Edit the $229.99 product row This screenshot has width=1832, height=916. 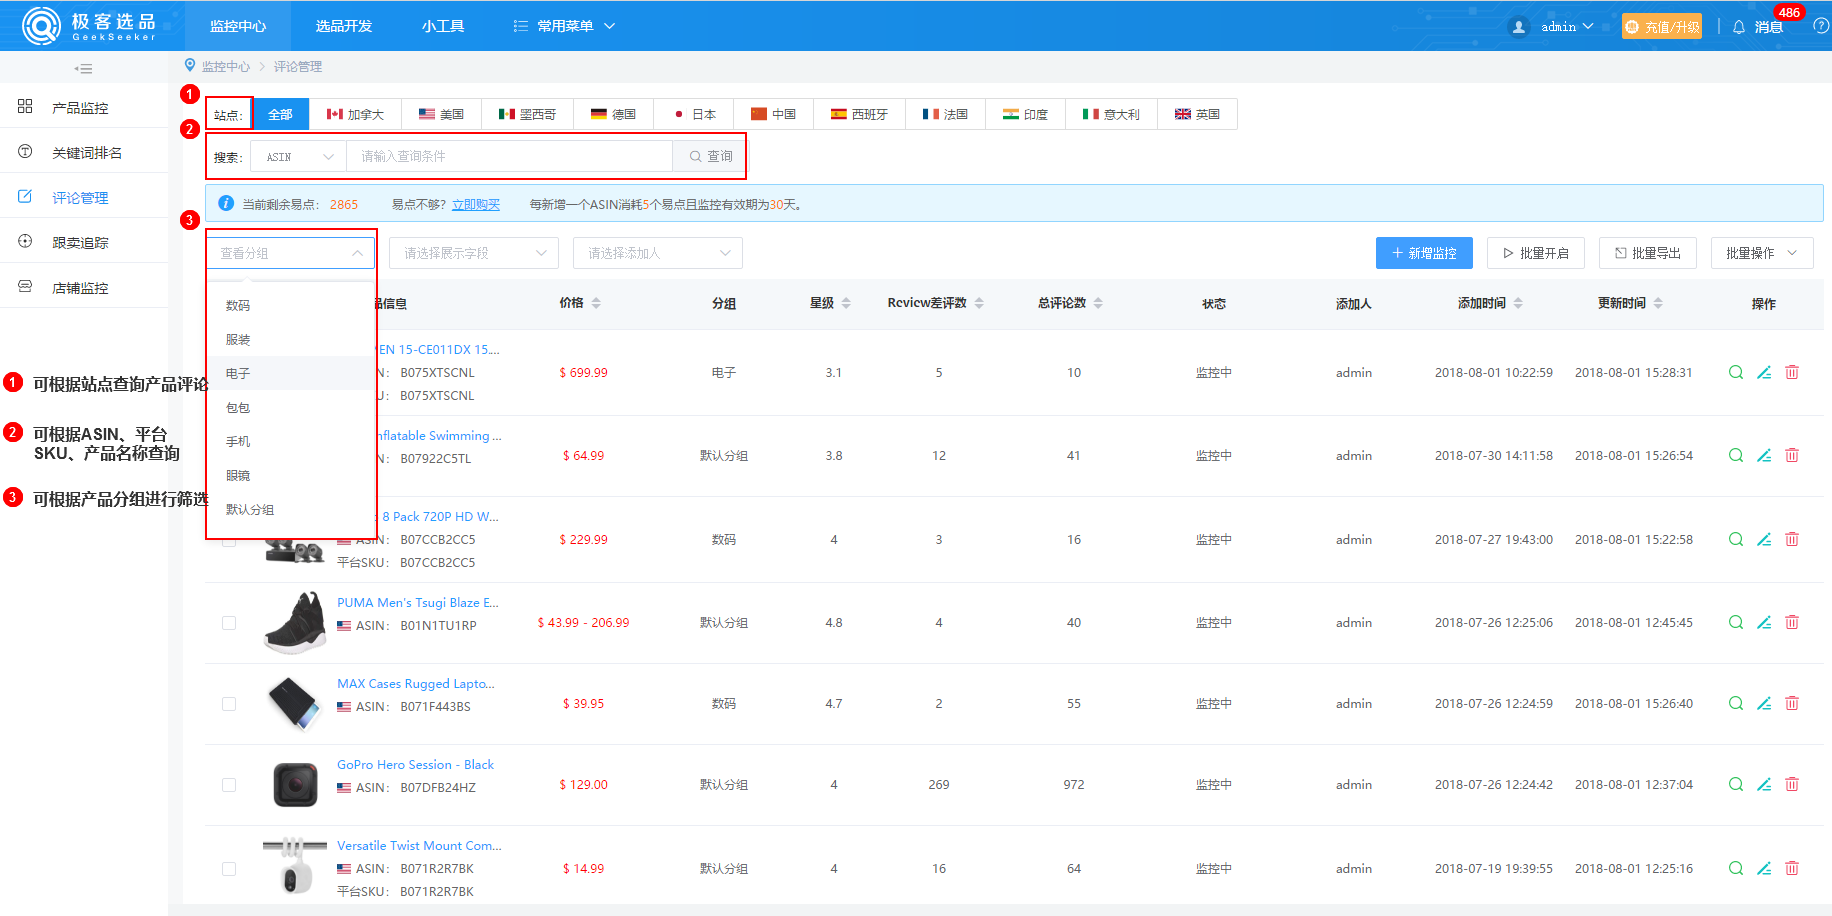[x=1764, y=539]
